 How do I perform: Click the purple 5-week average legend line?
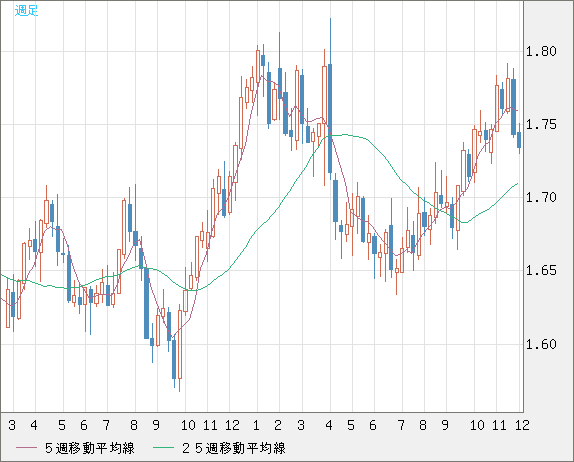click(26, 448)
